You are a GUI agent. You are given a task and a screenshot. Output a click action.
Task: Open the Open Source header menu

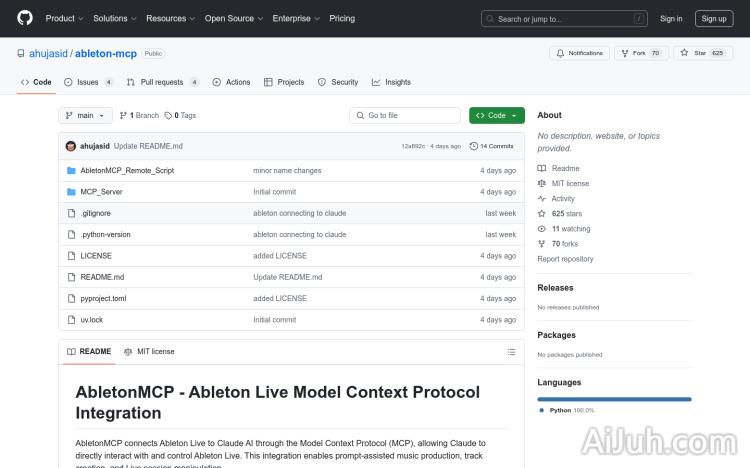pos(233,18)
